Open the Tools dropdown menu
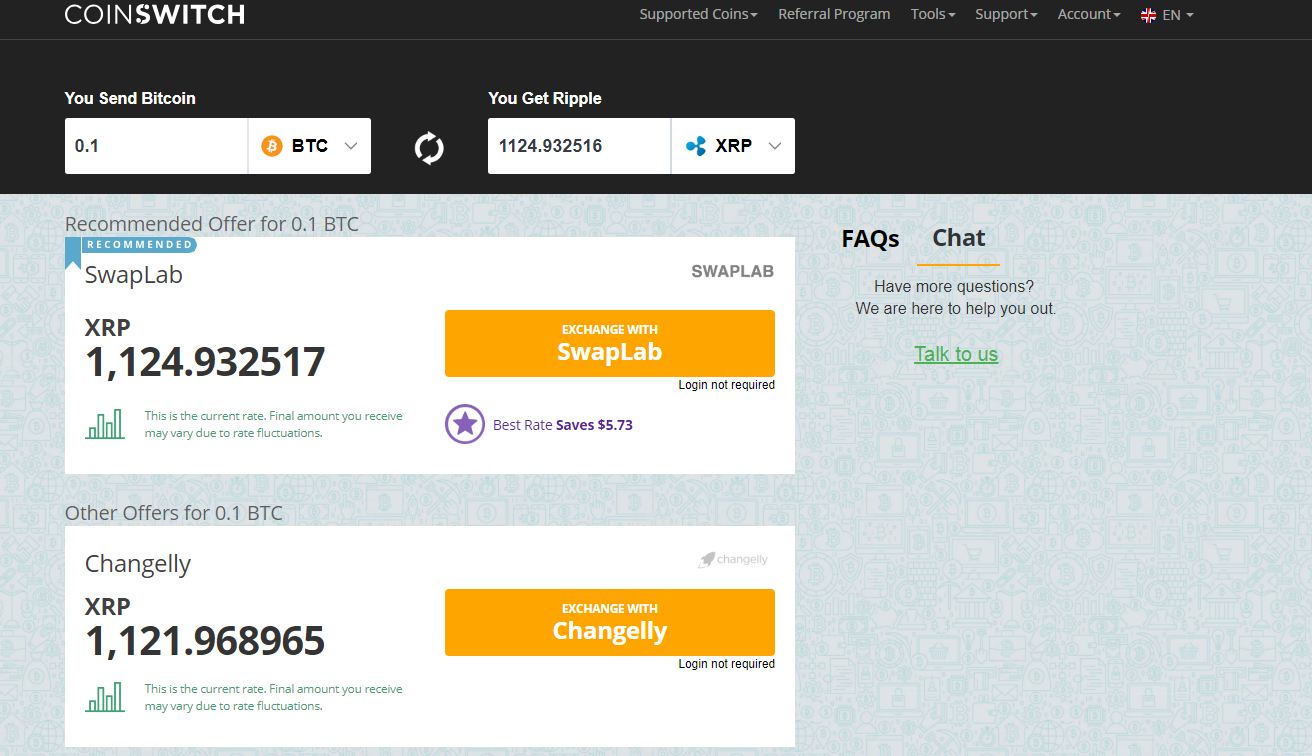This screenshot has width=1312, height=756. coord(933,14)
